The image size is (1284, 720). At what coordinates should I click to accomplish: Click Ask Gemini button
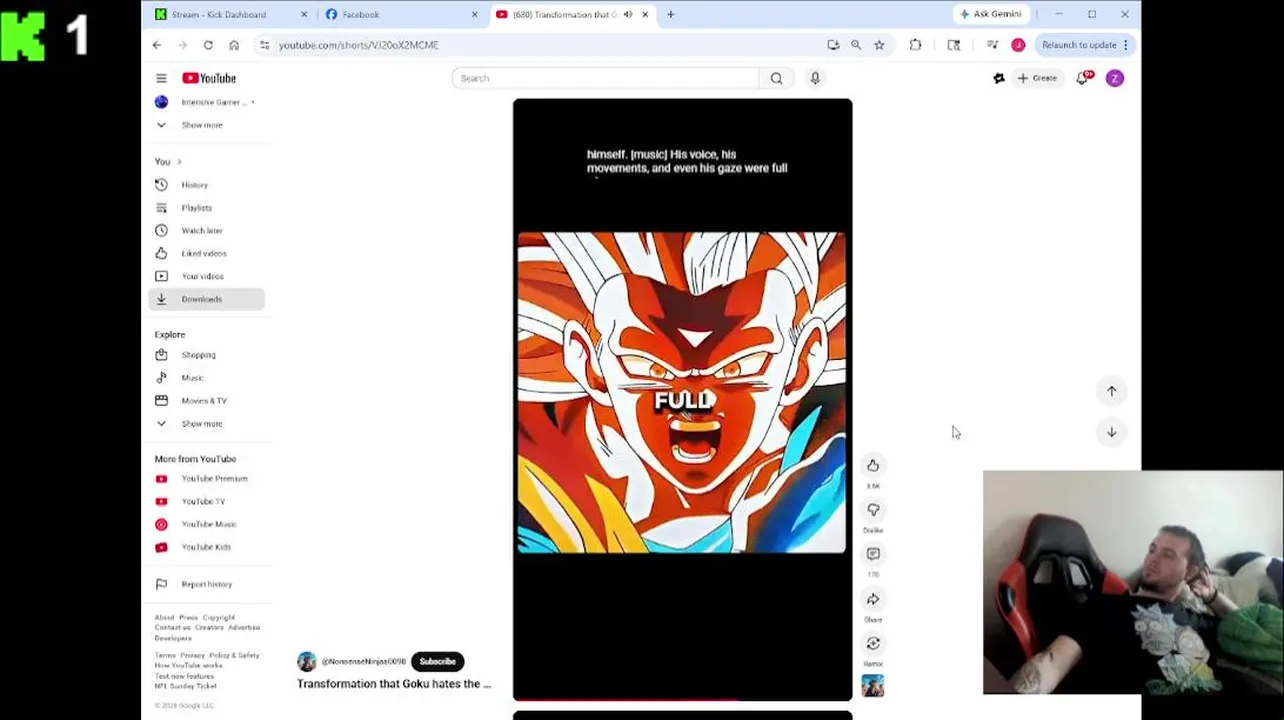[990, 14]
